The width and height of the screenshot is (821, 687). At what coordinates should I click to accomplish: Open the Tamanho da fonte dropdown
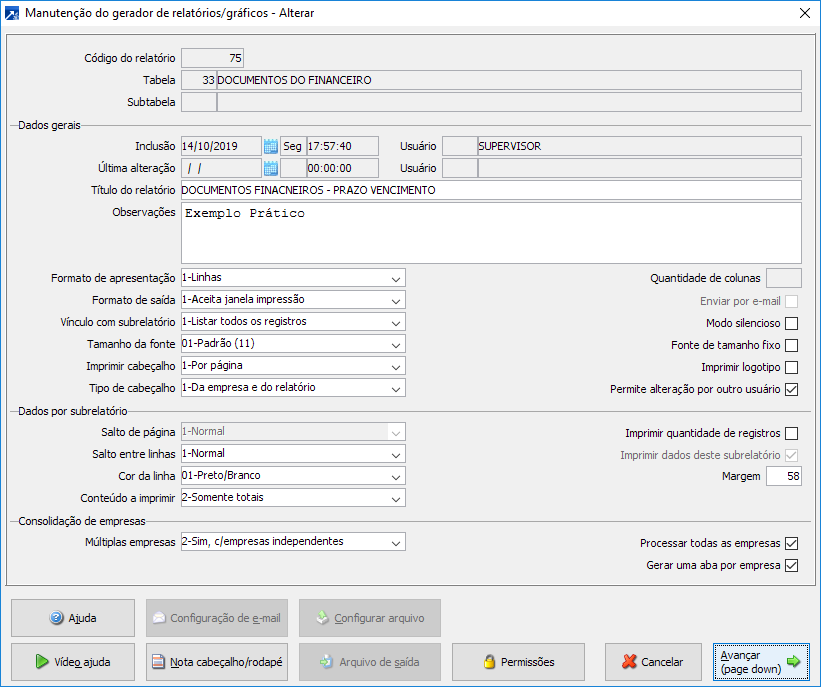(396, 344)
